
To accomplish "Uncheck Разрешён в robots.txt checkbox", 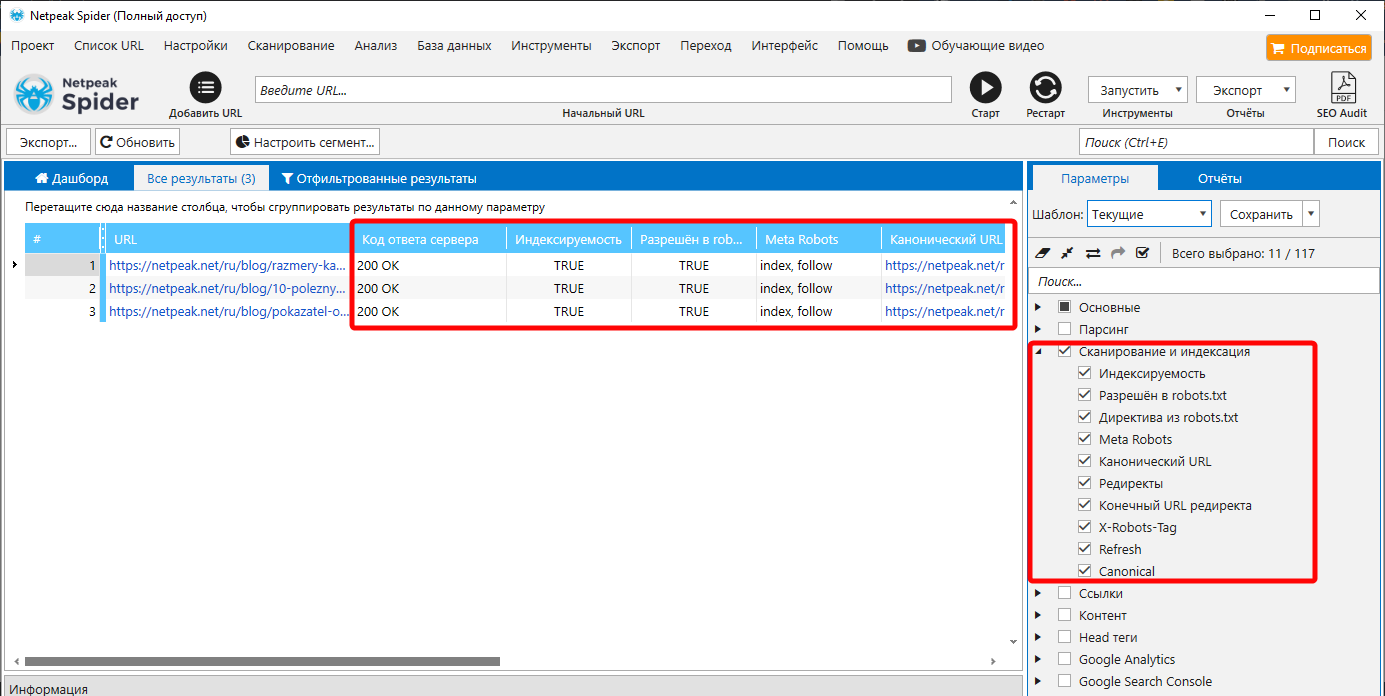I will 1085,395.
